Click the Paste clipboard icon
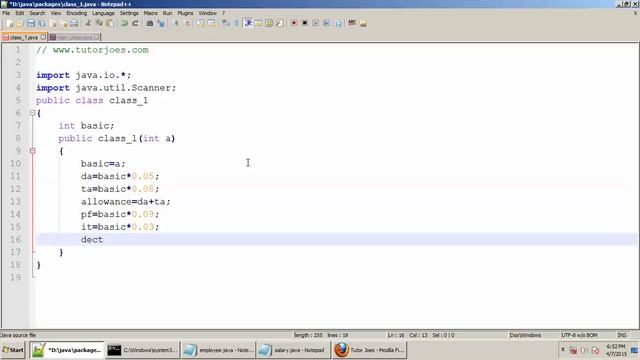640x360 pixels. tap(110, 23)
